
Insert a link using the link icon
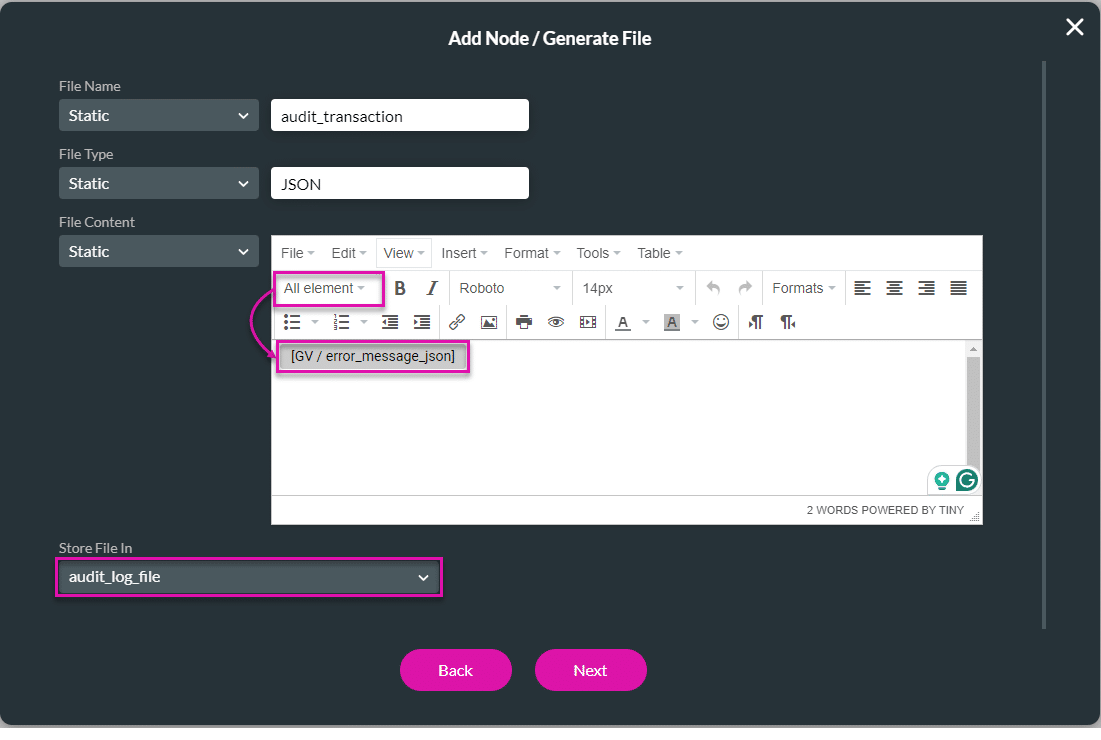457,321
